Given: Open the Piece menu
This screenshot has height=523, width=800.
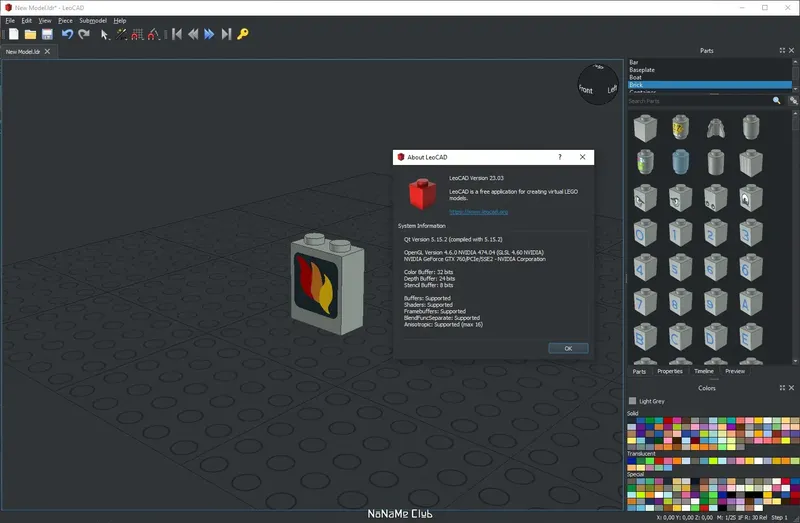Looking at the screenshot, I should coord(65,20).
